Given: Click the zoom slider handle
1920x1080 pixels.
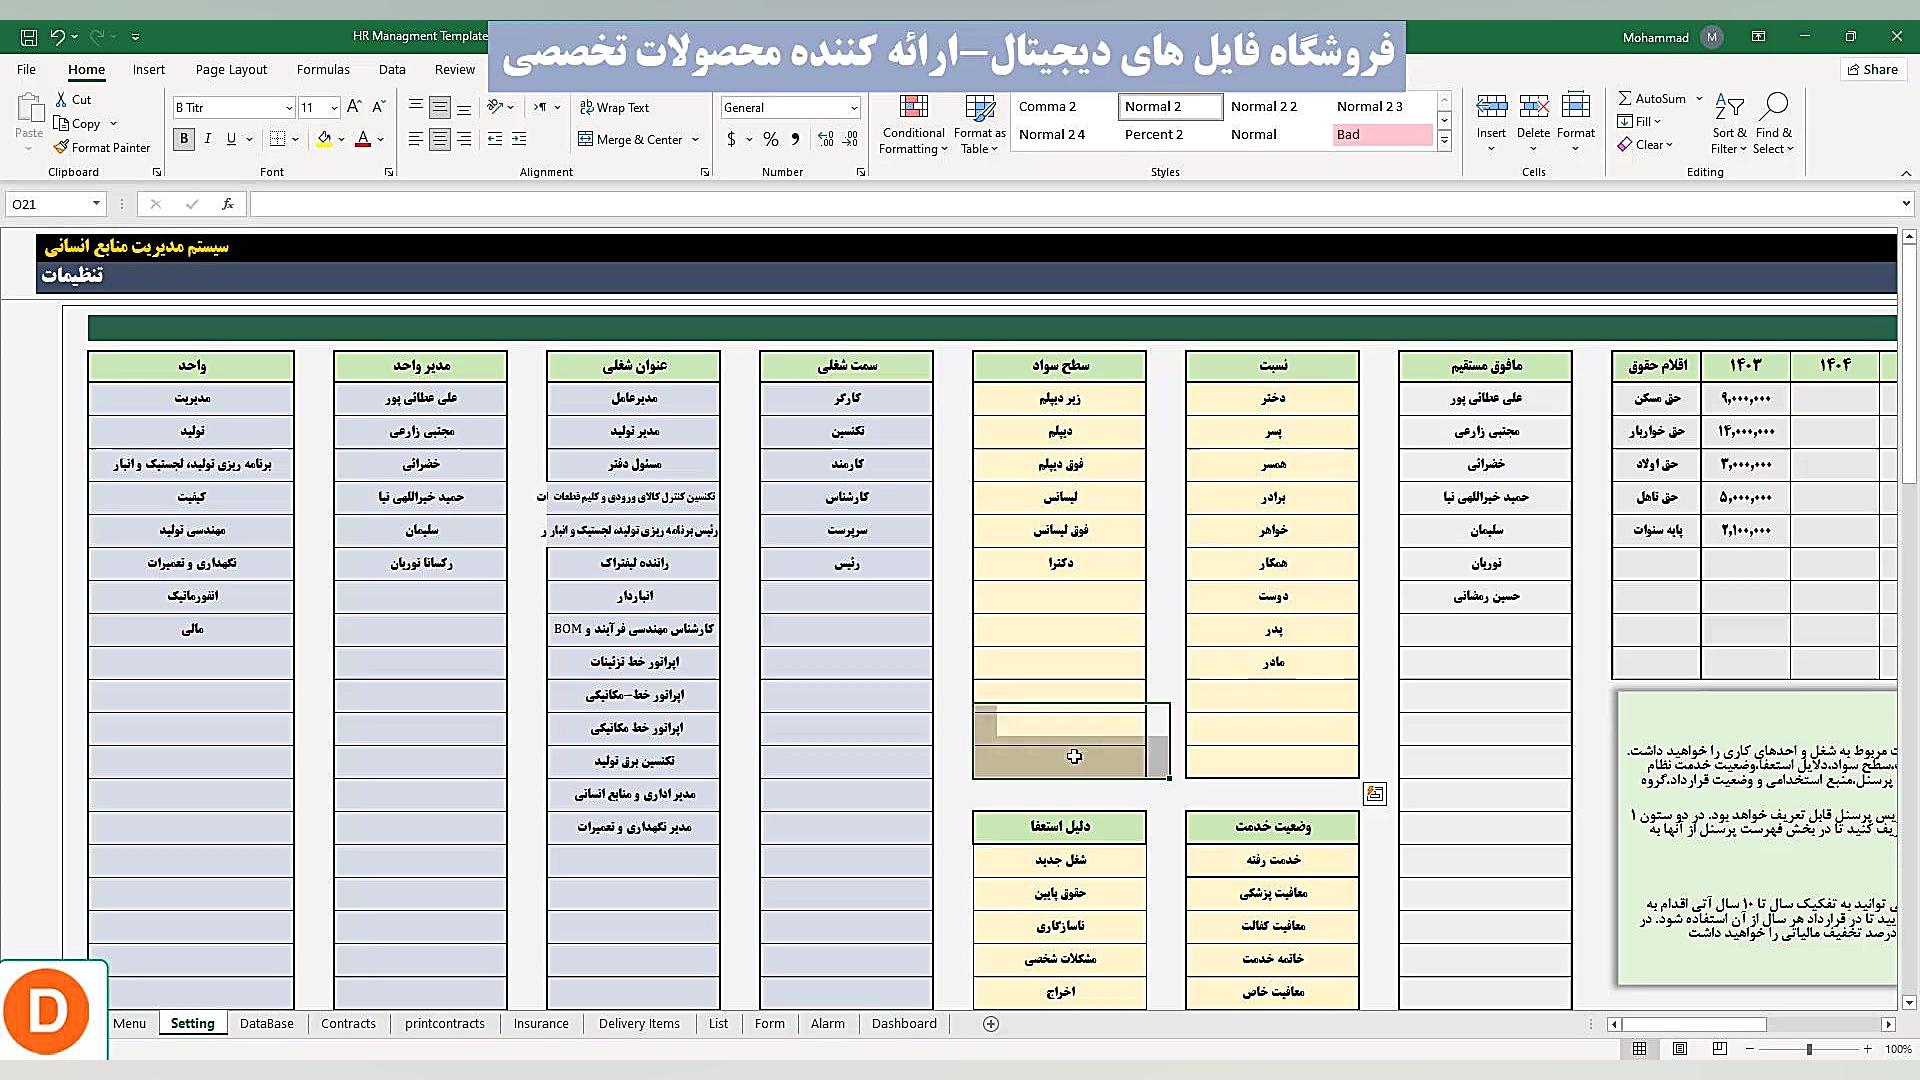Looking at the screenshot, I should pos(1809,1049).
